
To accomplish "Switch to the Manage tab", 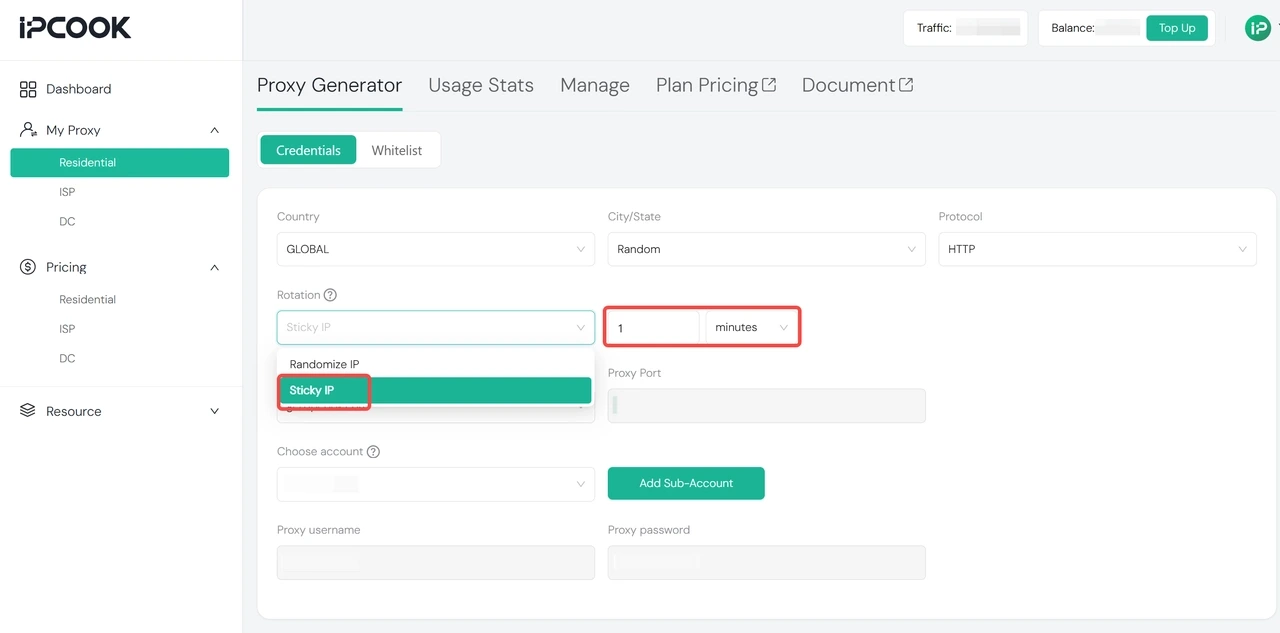I will [595, 85].
